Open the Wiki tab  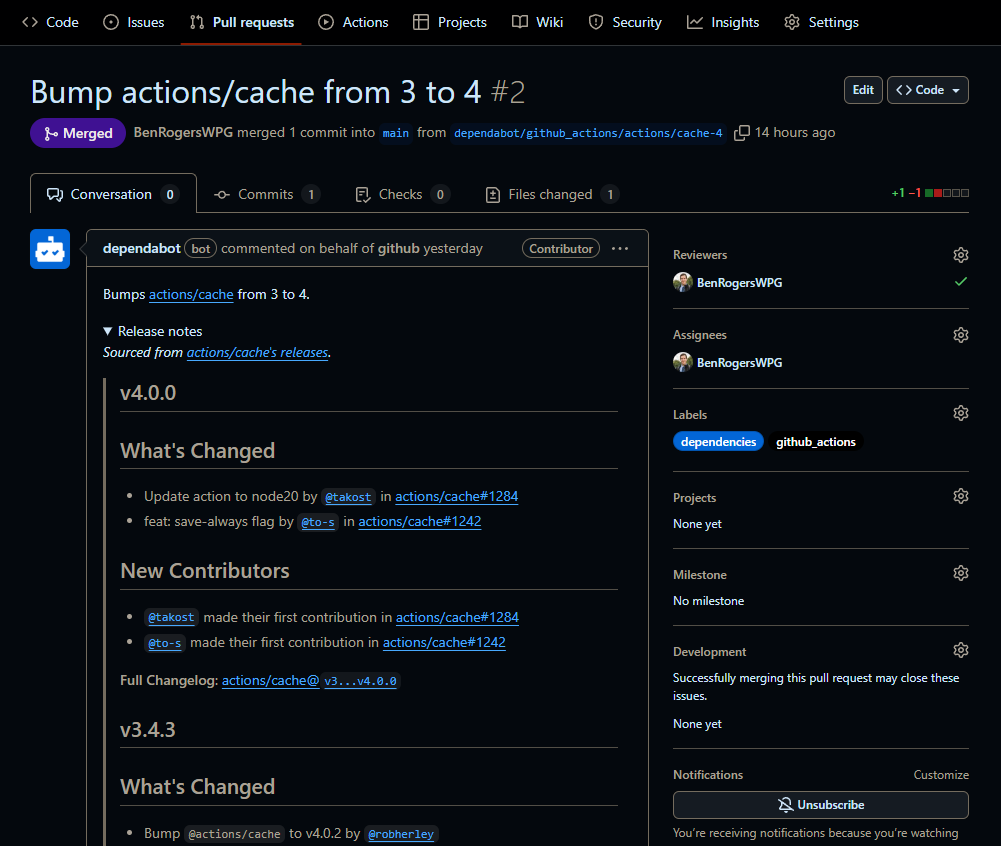click(538, 22)
